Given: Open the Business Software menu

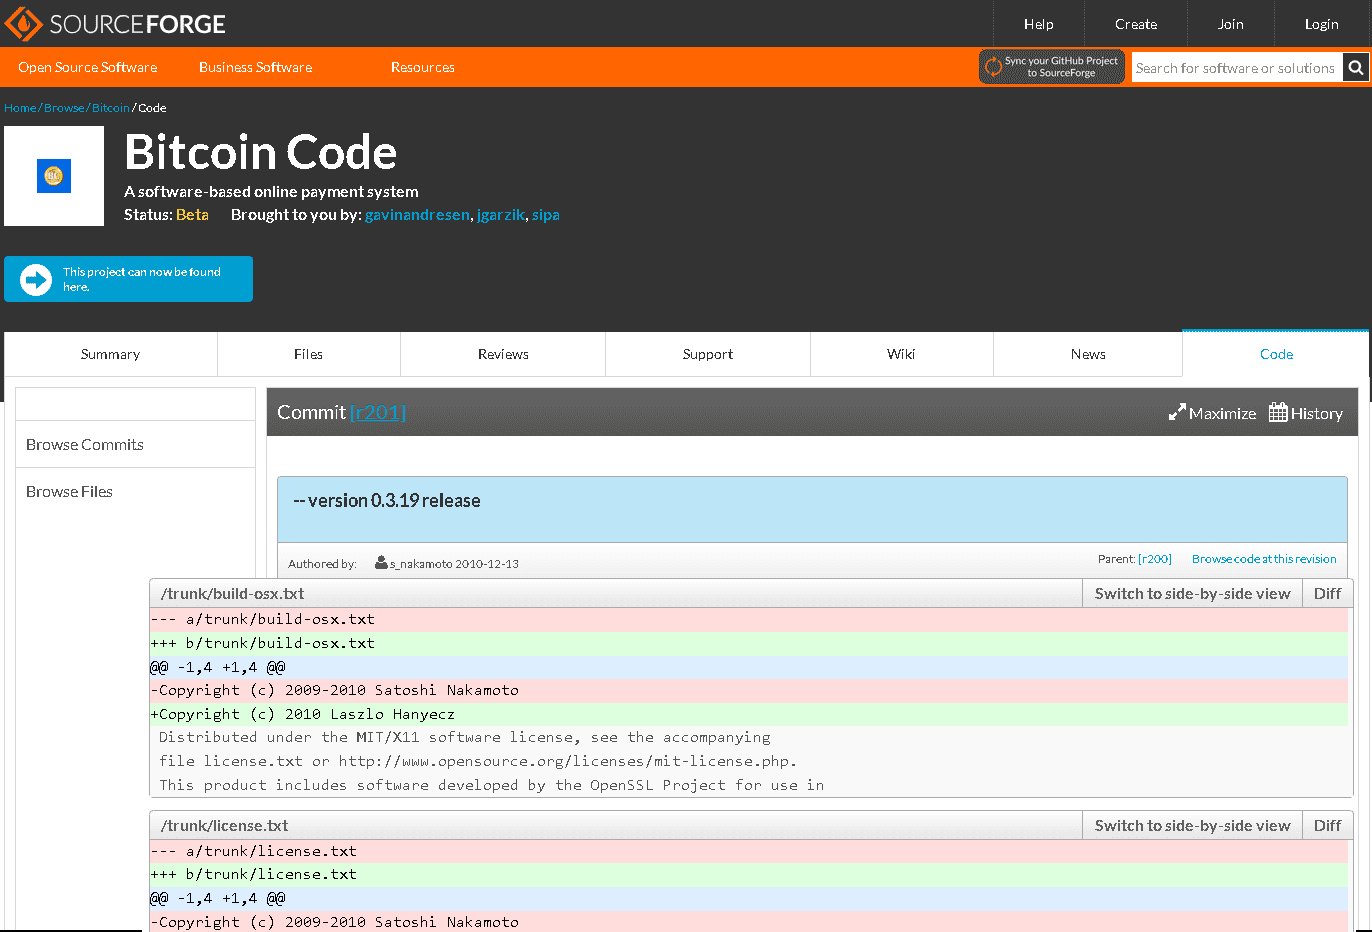Looking at the screenshot, I should coord(256,67).
